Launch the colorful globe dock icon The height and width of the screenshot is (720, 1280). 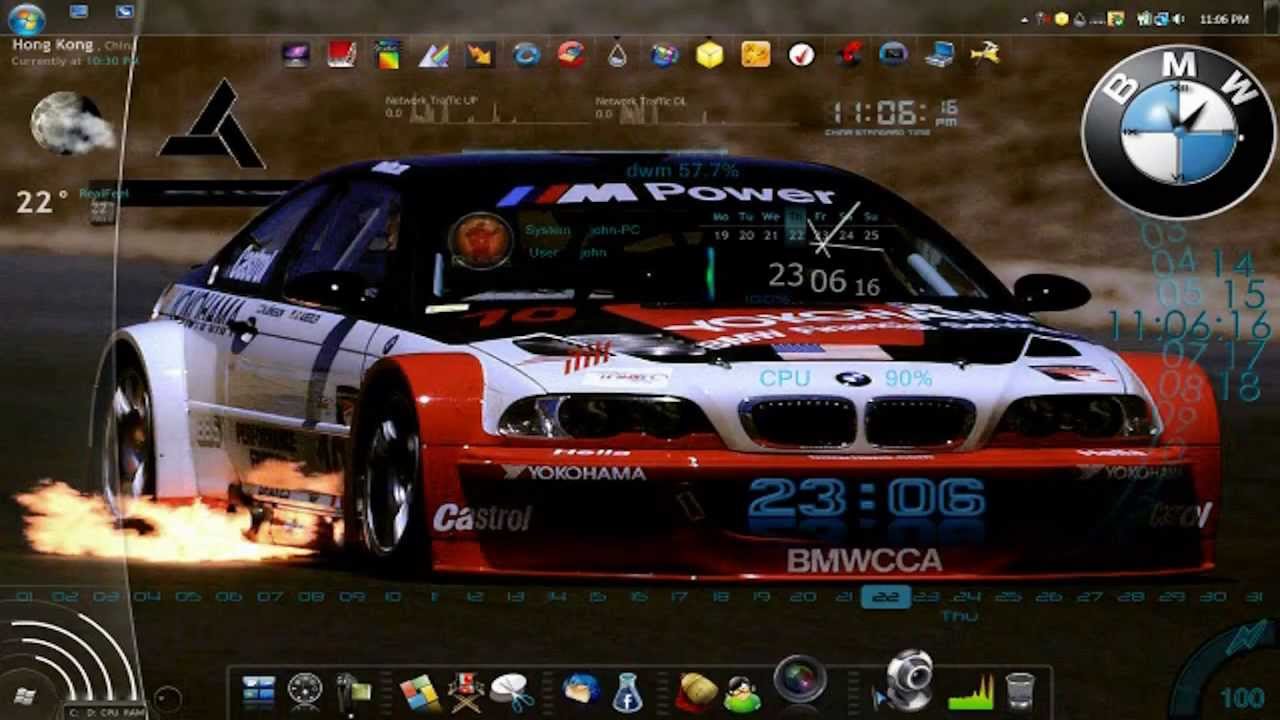tap(664, 54)
